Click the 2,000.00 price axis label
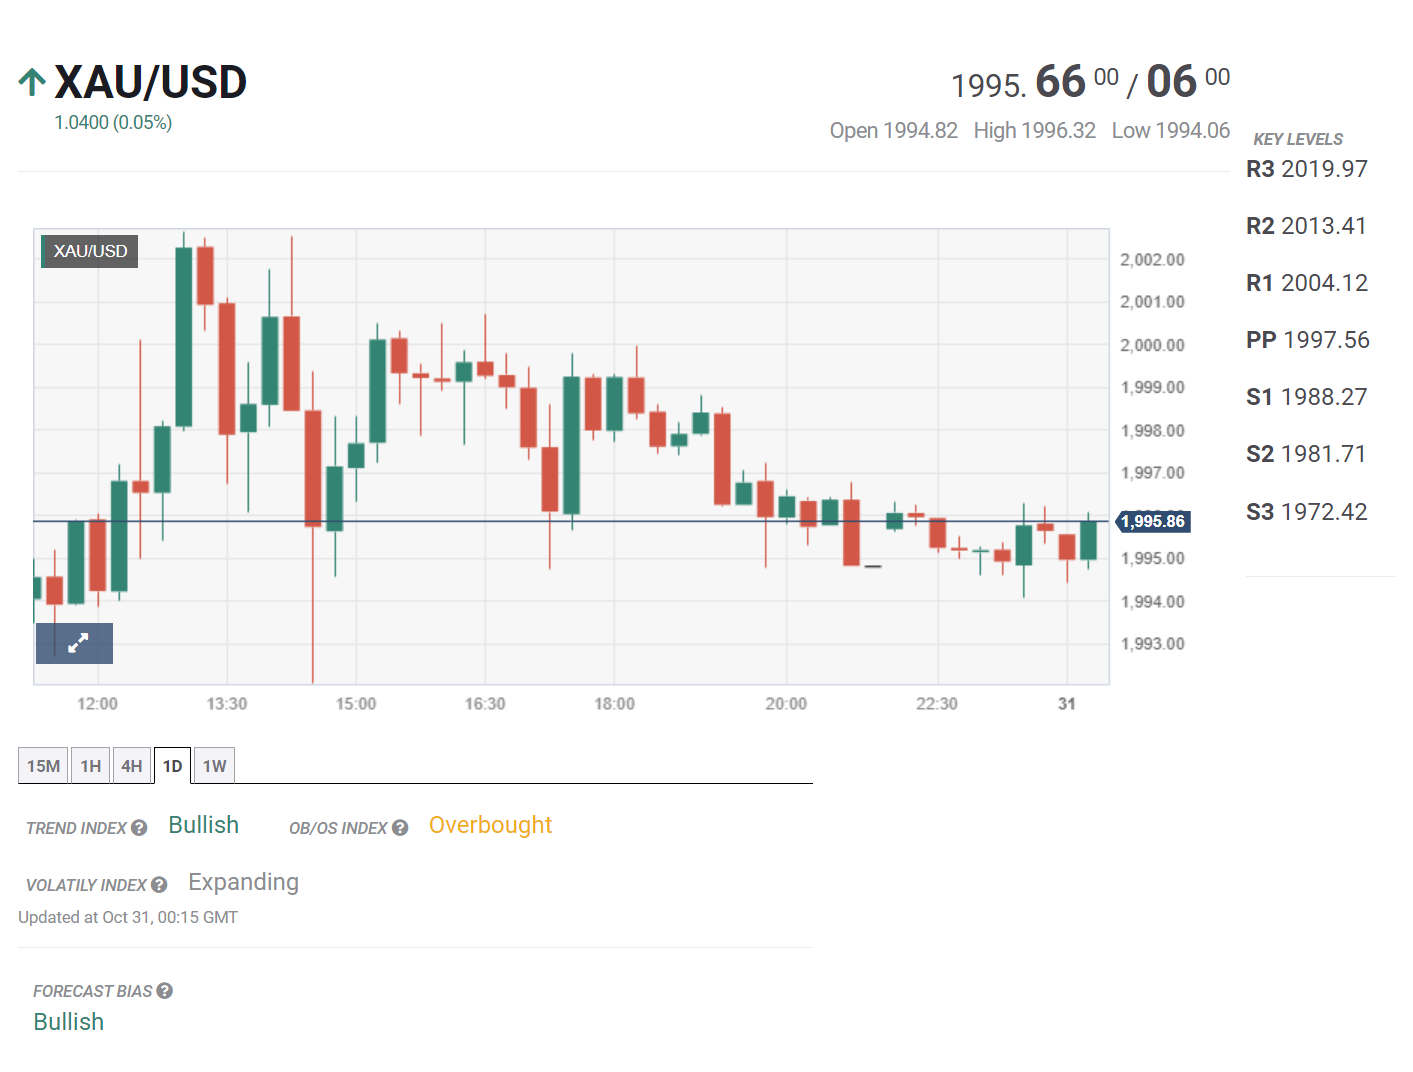This screenshot has width=1413, height=1072. coord(1152,345)
